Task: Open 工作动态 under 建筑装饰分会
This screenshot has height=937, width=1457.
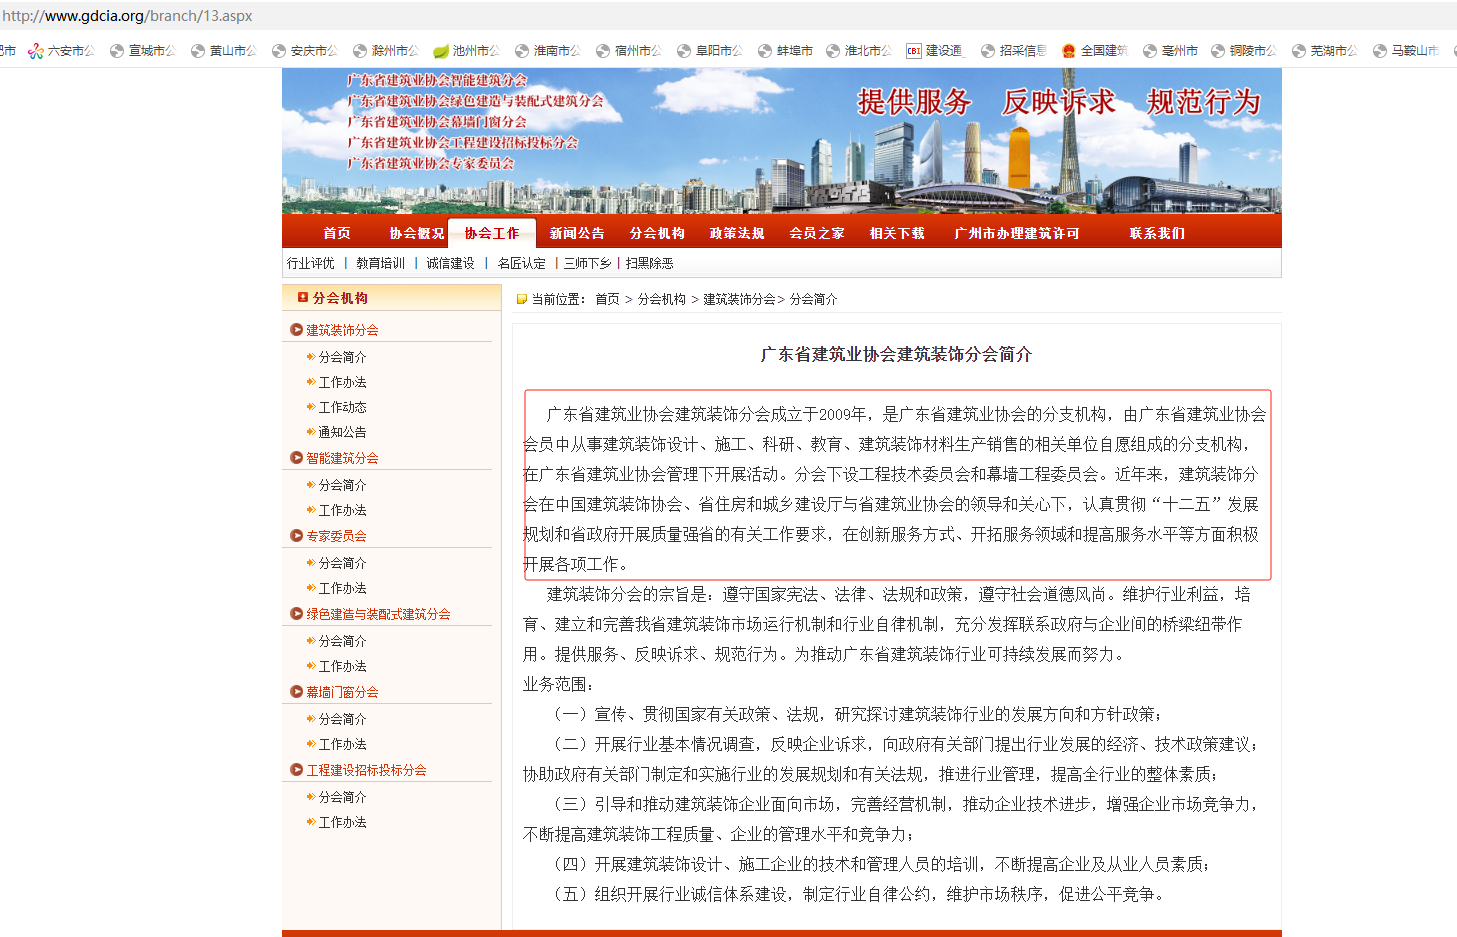Action: pyautogui.click(x=342, y=407)
